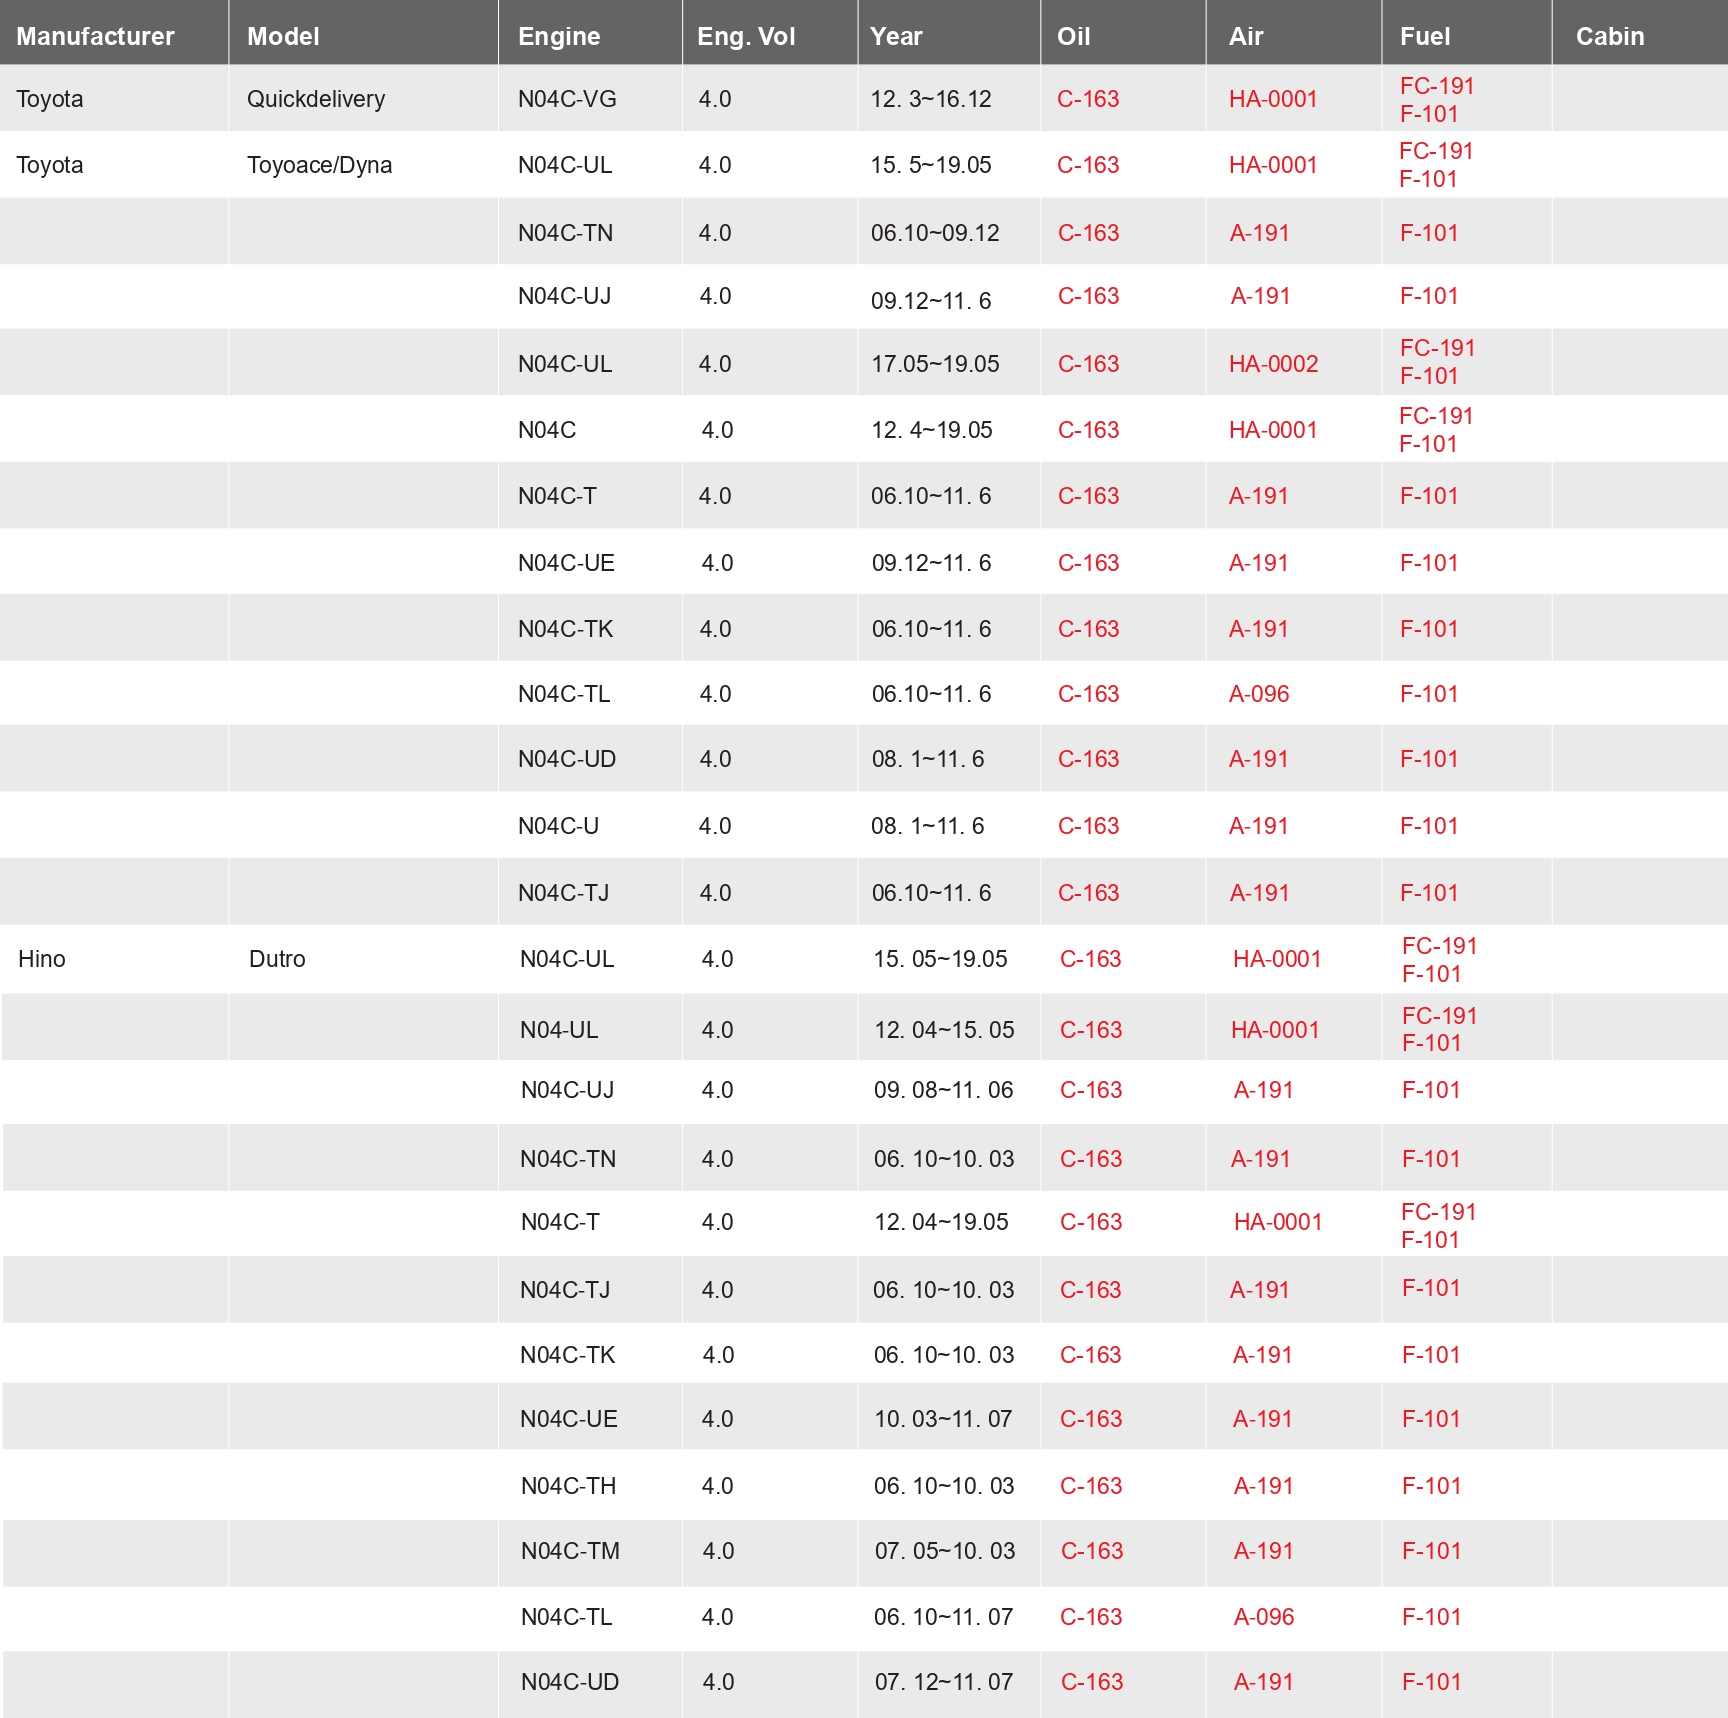Viewport: 1728px width, 1718px height.
Task: Select N04C-T engine in the 12. 04~19.05 row
Action: tap(560, 1222)
